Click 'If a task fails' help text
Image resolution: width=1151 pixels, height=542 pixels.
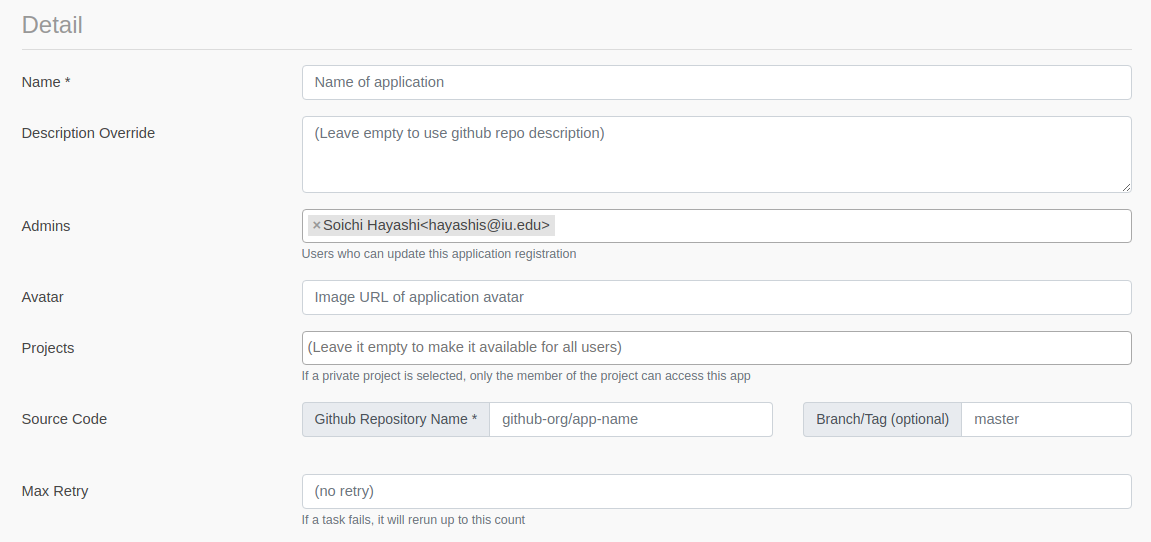[x=413, y=520]
